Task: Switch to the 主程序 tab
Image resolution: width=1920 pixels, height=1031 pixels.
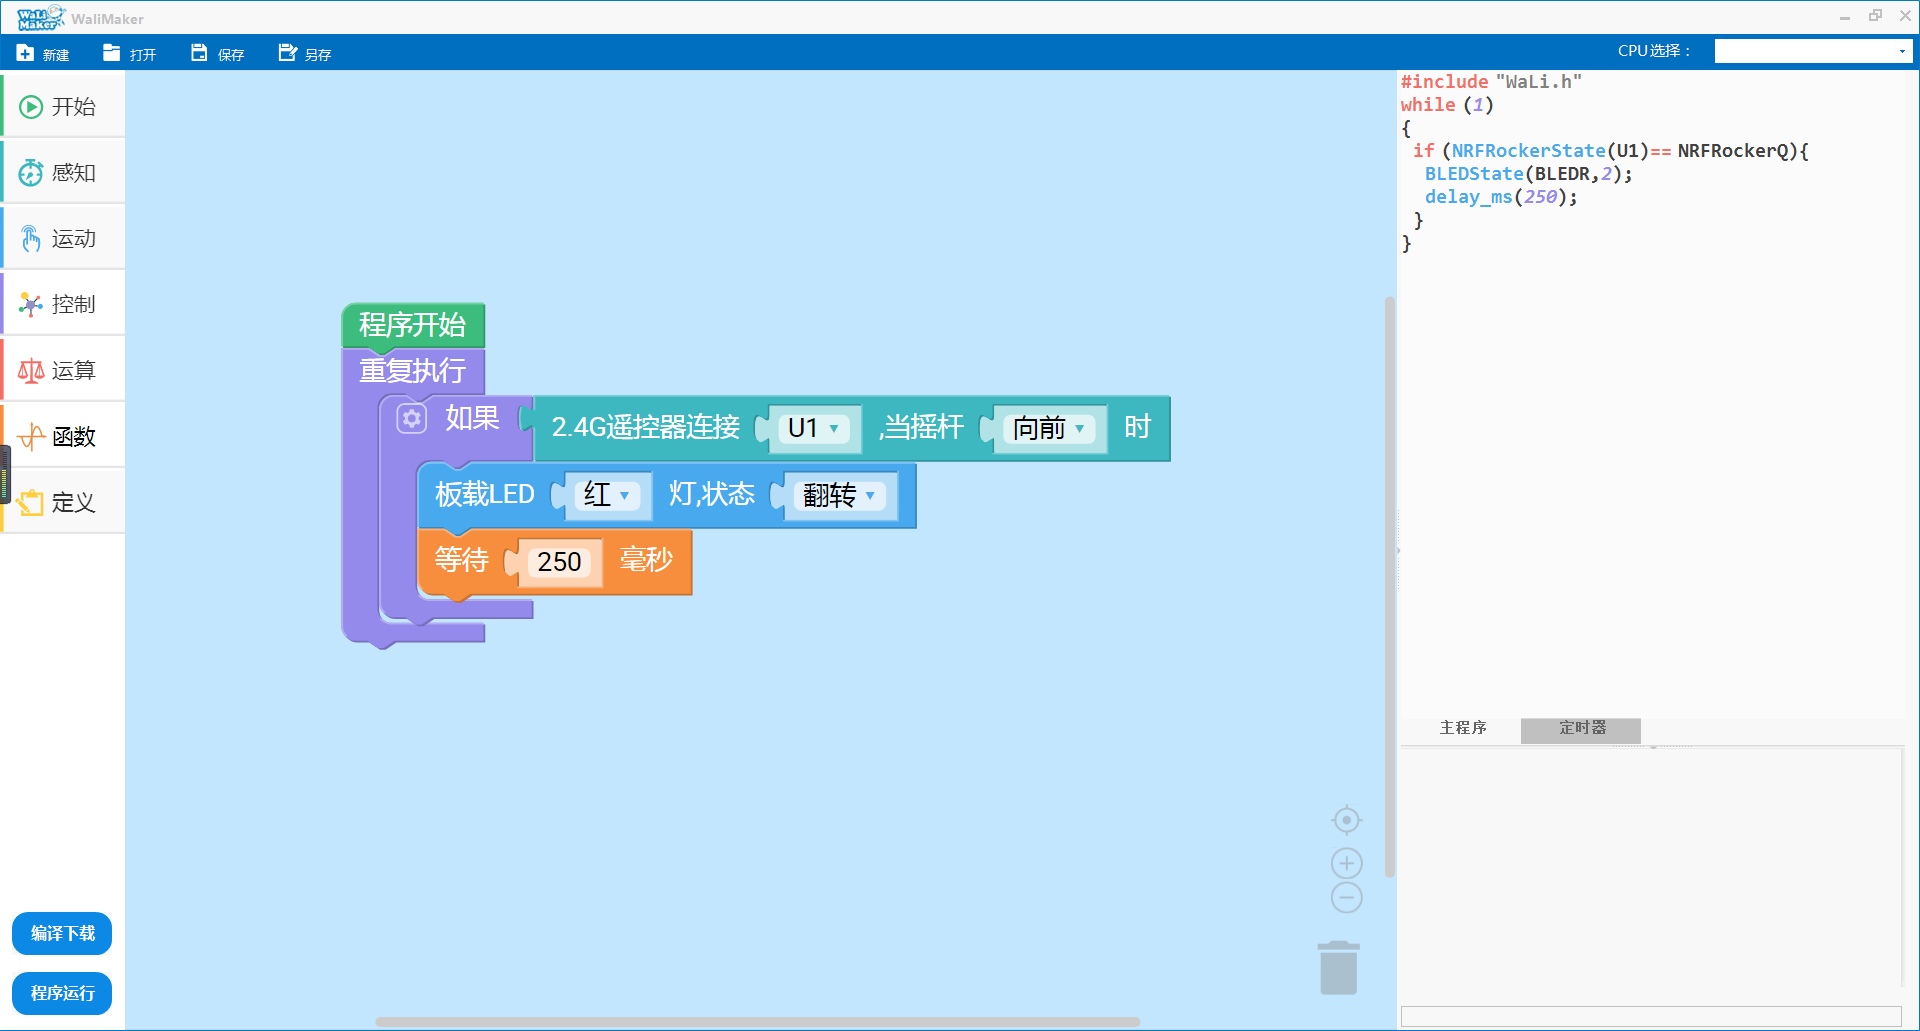Action: point(1462,729)
